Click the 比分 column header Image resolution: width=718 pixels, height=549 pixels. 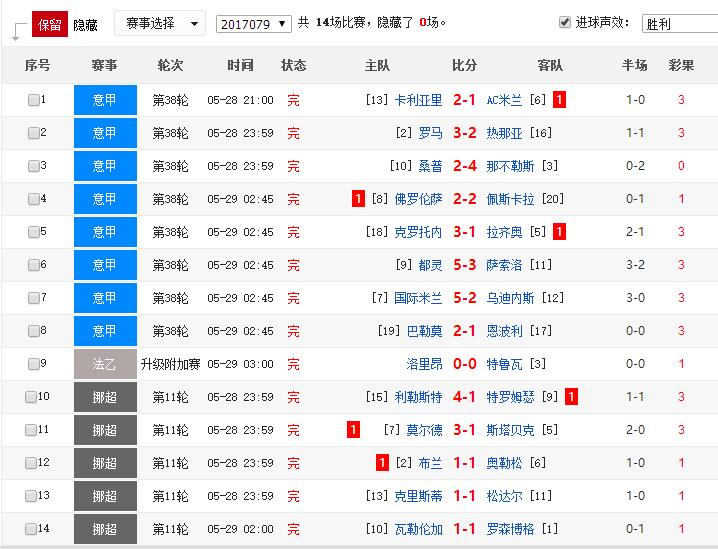[464, 65]
